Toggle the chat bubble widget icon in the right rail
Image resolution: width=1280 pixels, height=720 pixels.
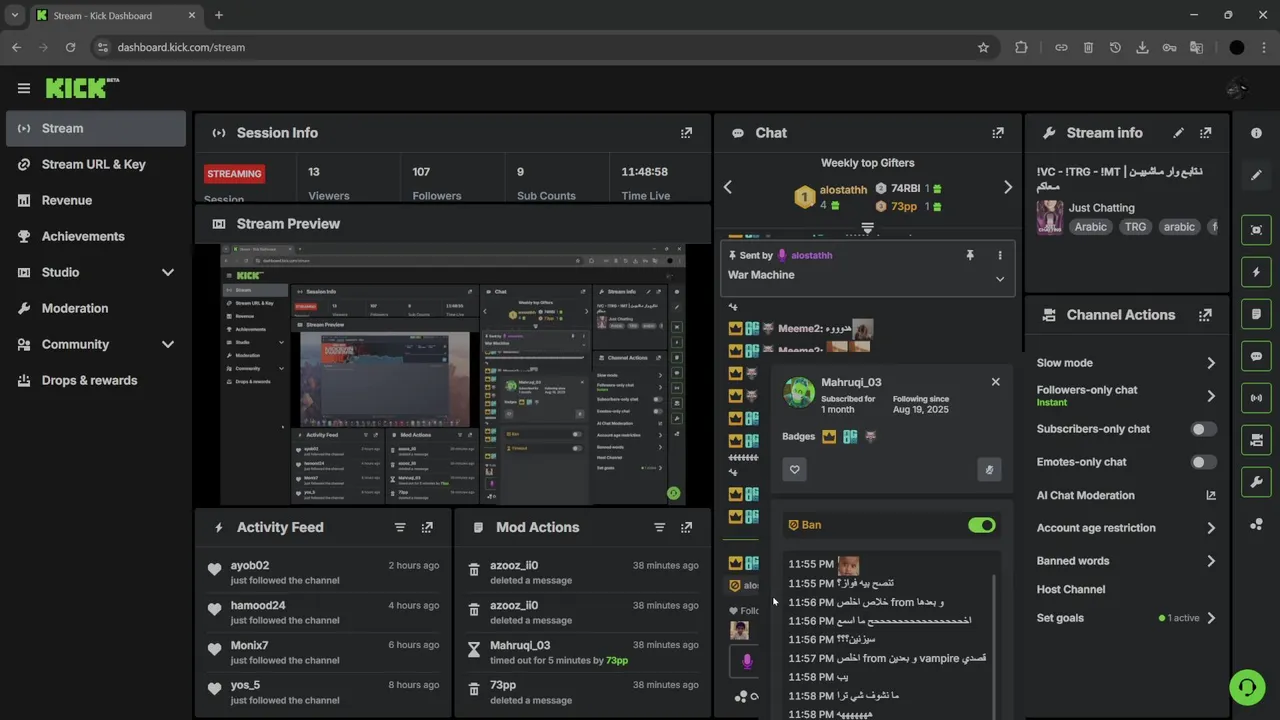(1257, 356)
